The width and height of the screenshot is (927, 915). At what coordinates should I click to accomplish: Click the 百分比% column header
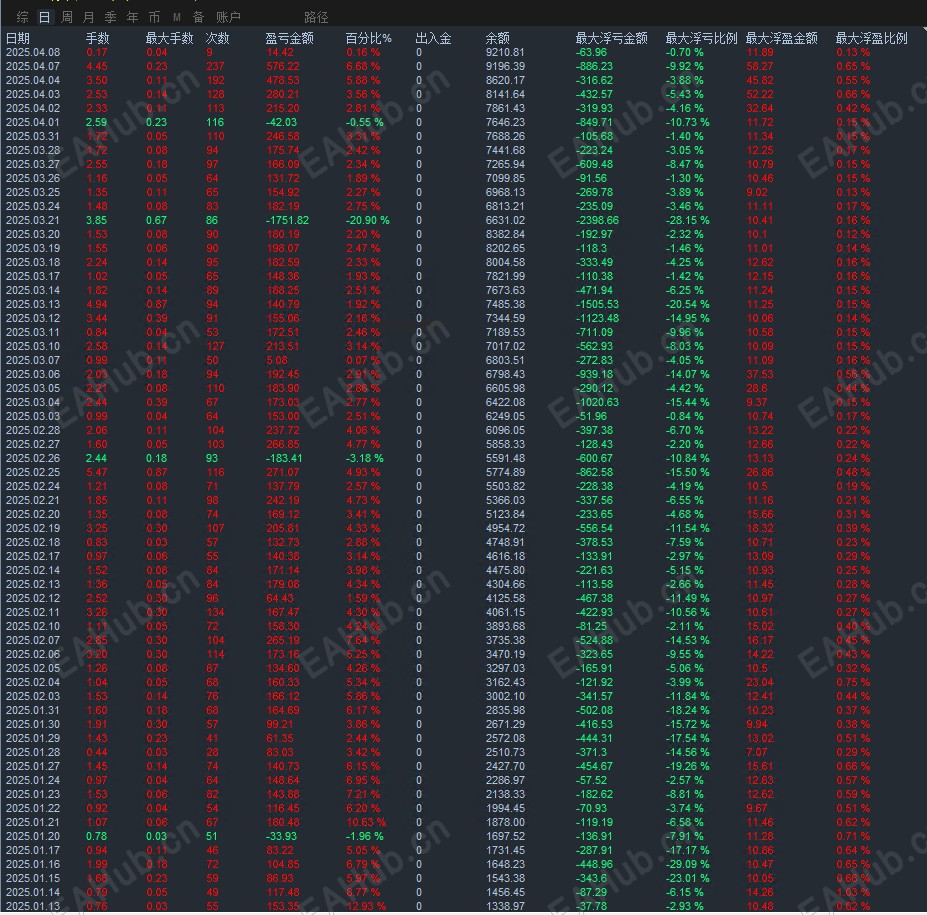(368, 38)
